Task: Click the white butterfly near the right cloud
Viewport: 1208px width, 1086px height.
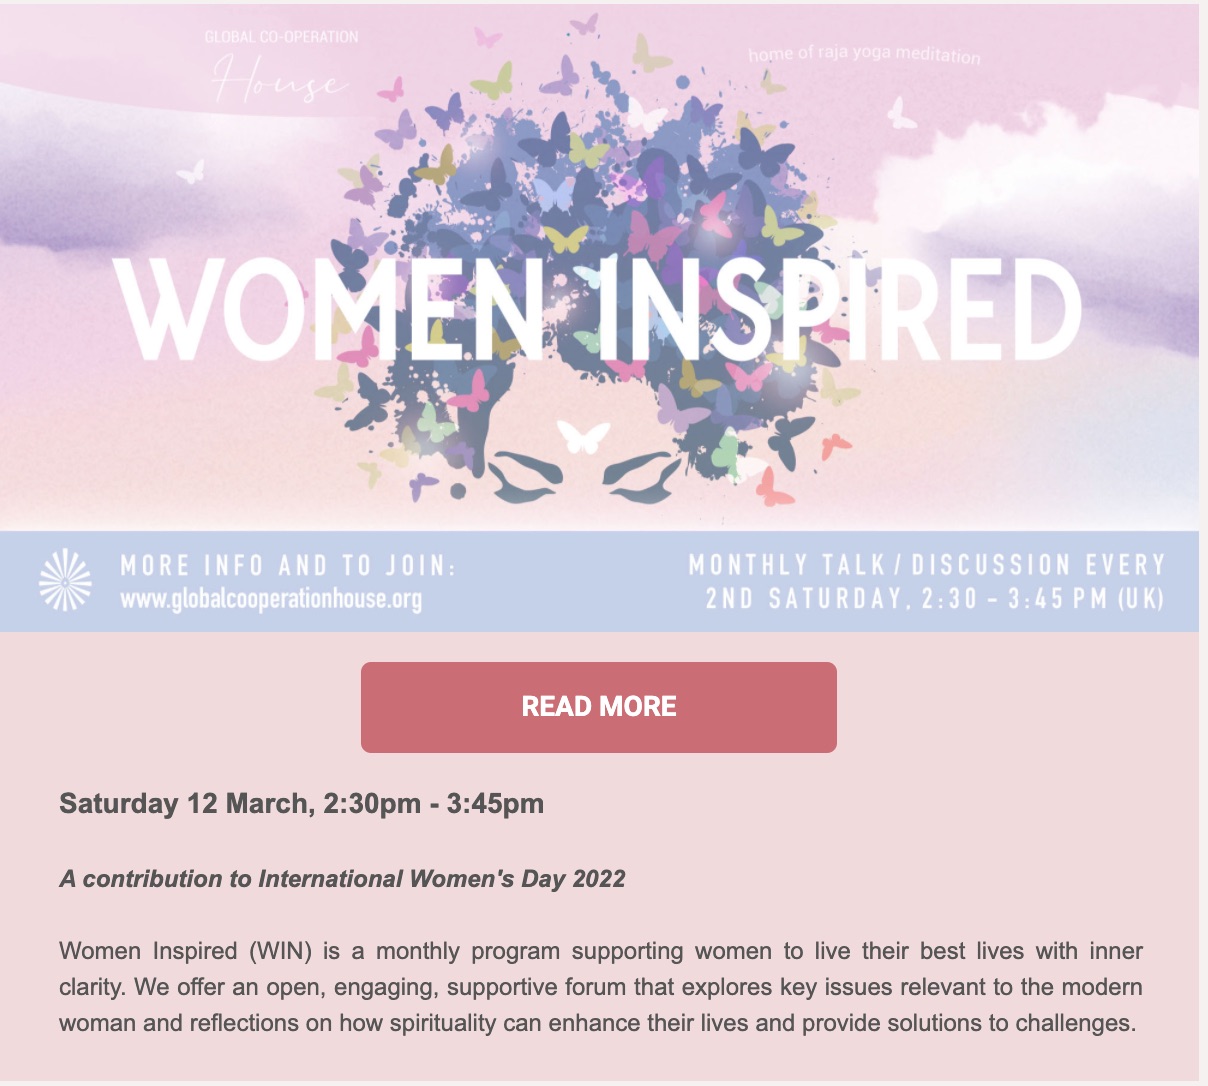Action: coord(901,113)
